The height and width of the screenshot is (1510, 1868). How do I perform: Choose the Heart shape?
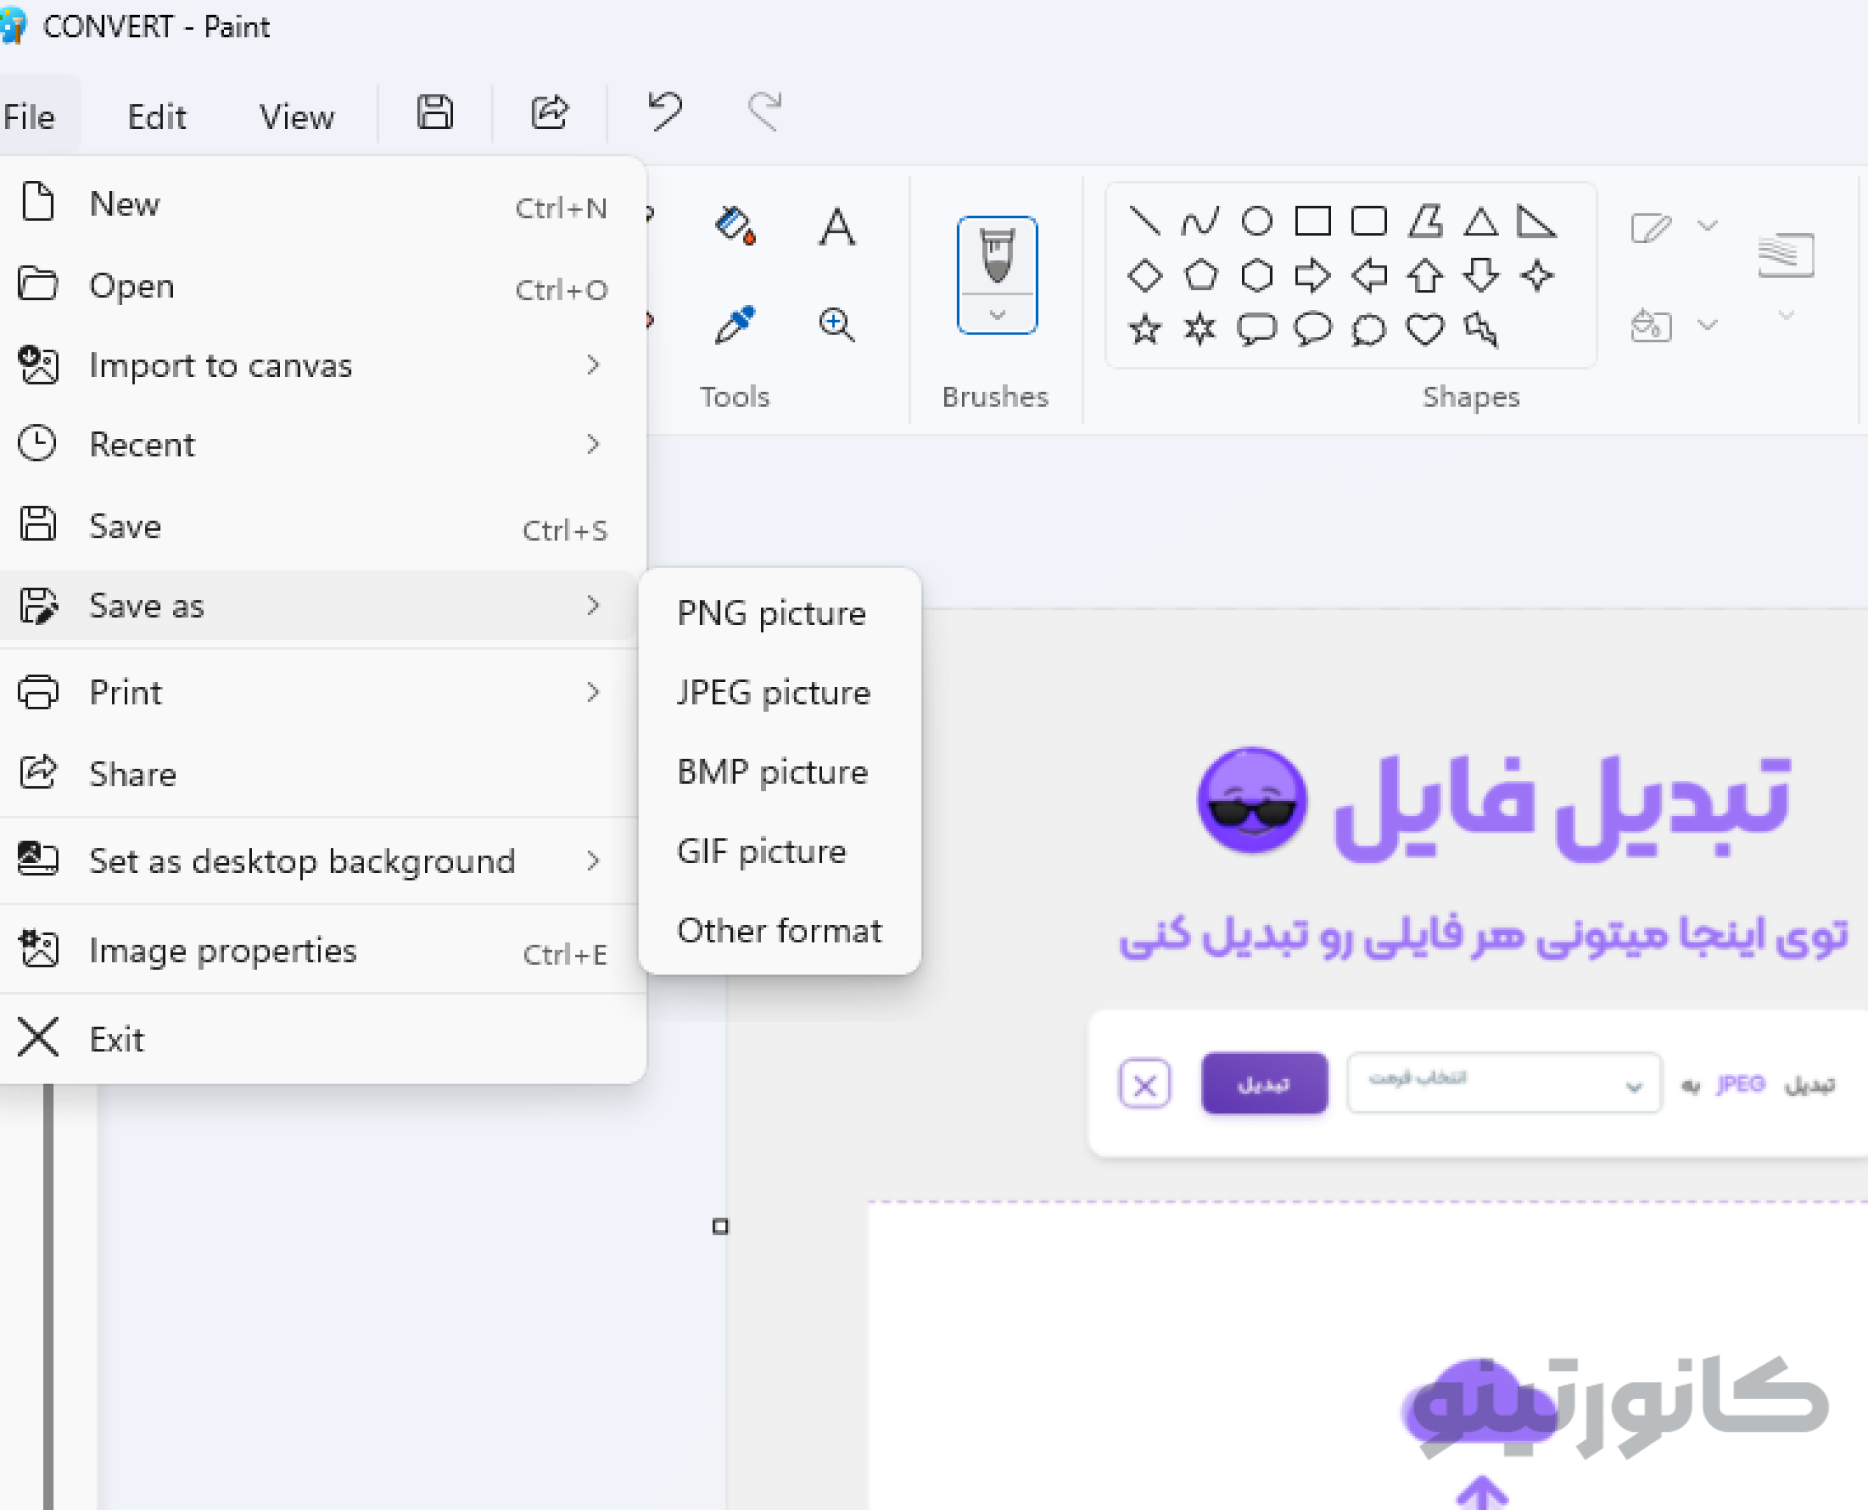point(1425,329)
